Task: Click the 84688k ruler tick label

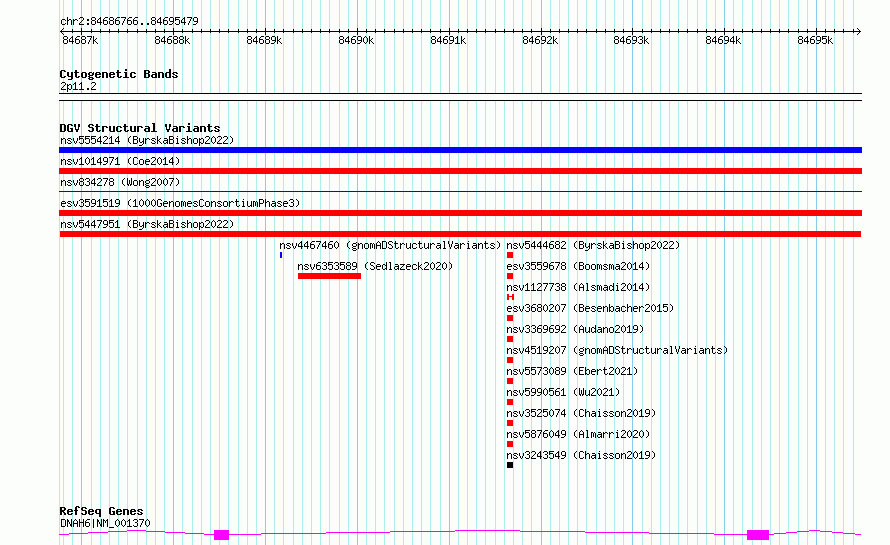Action: pyautogui.click(x=172, y=40)
